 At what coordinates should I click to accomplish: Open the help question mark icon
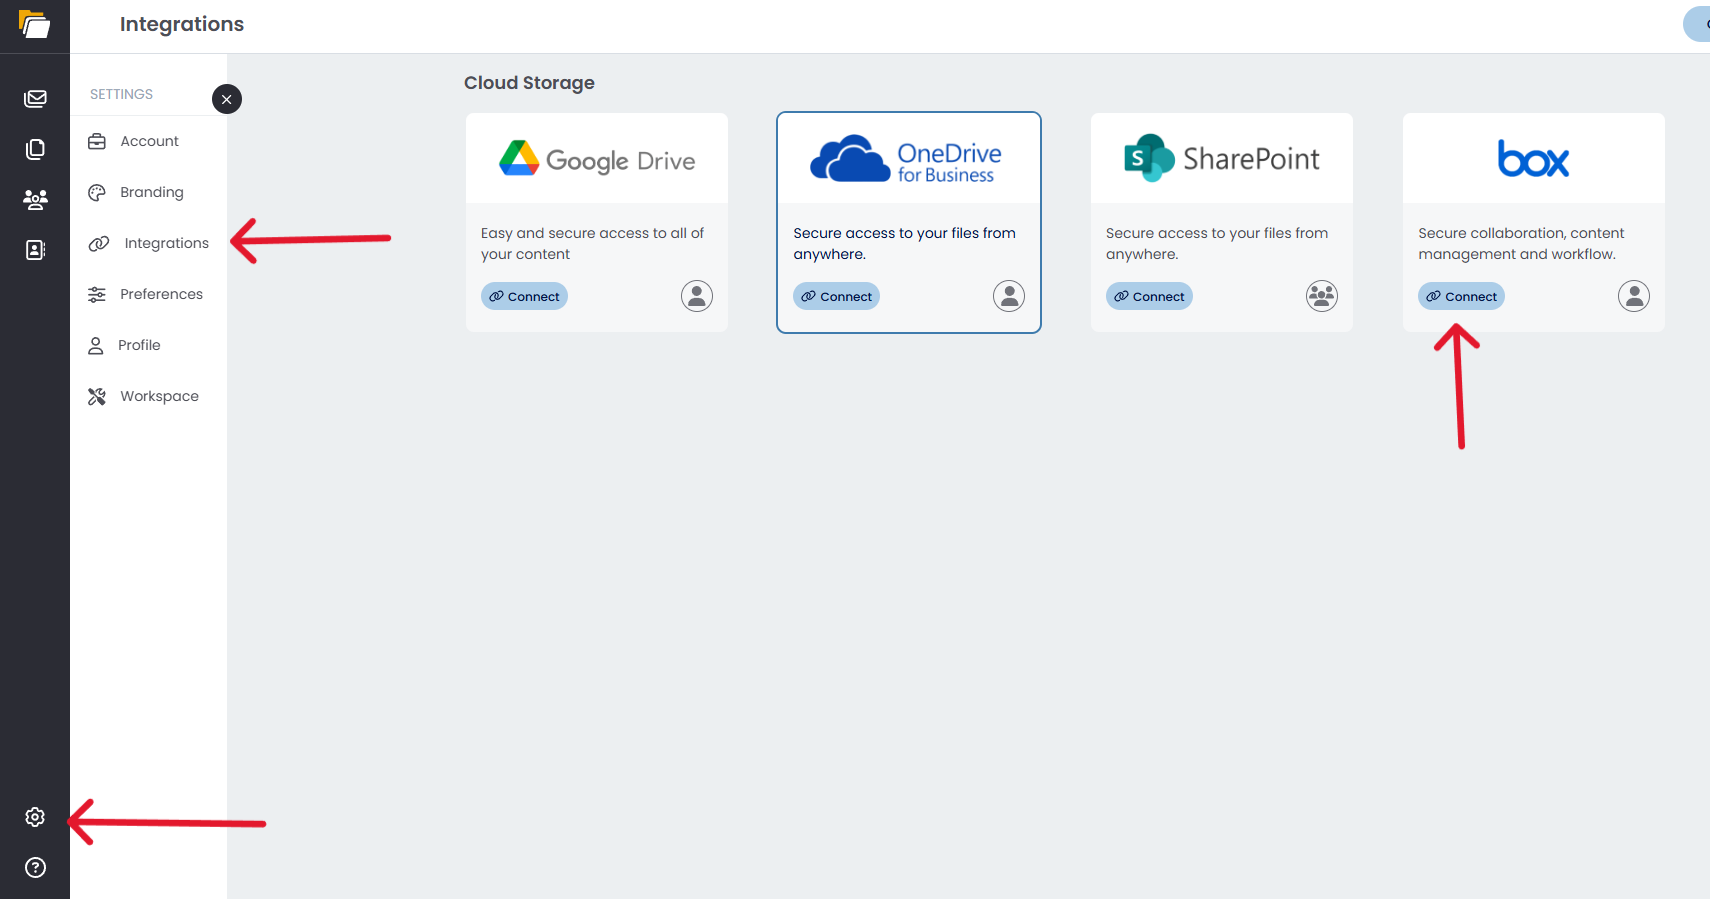coord(35,867)
